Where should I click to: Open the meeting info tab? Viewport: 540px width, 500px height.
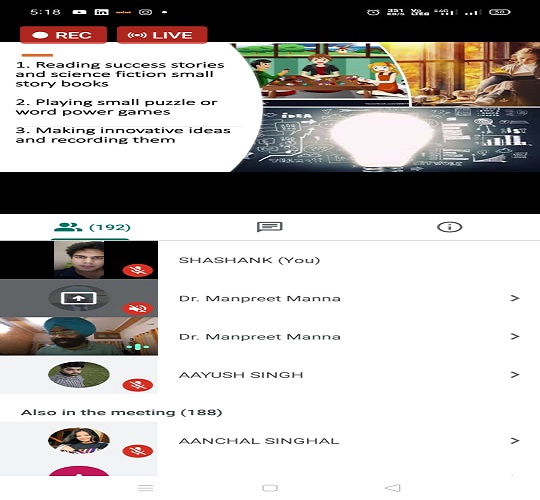[449, 227]
